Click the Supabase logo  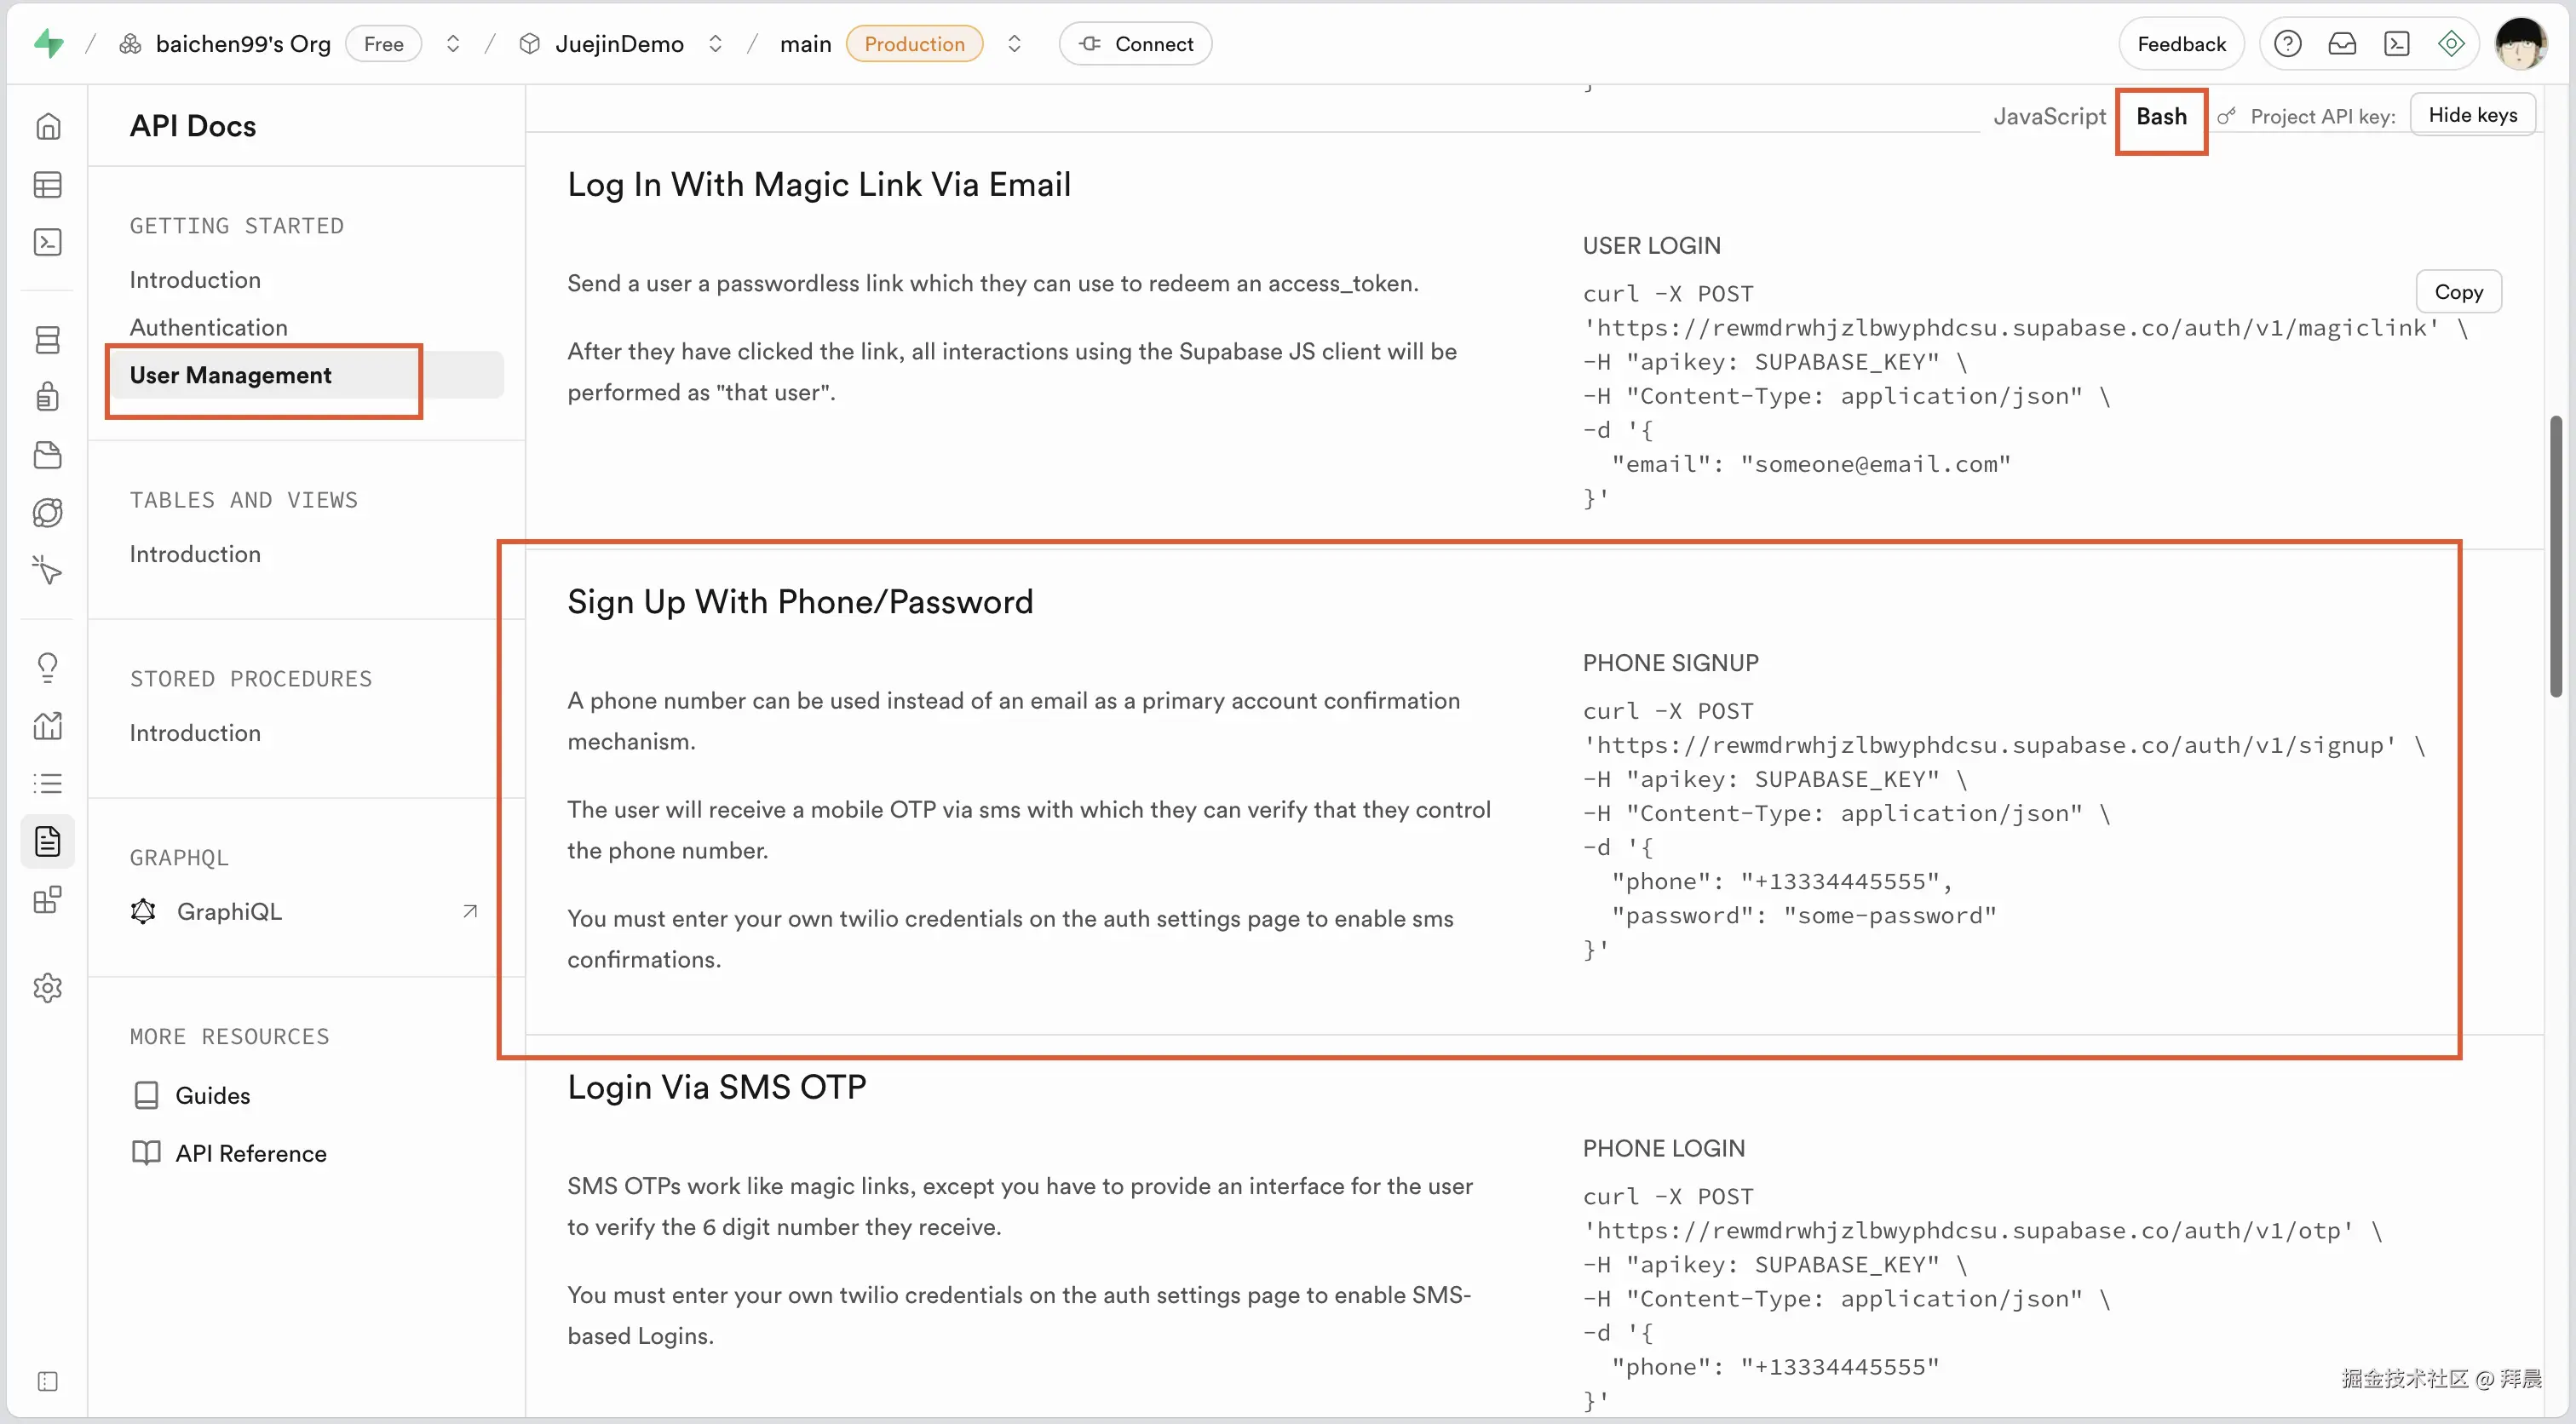(48, 44)
